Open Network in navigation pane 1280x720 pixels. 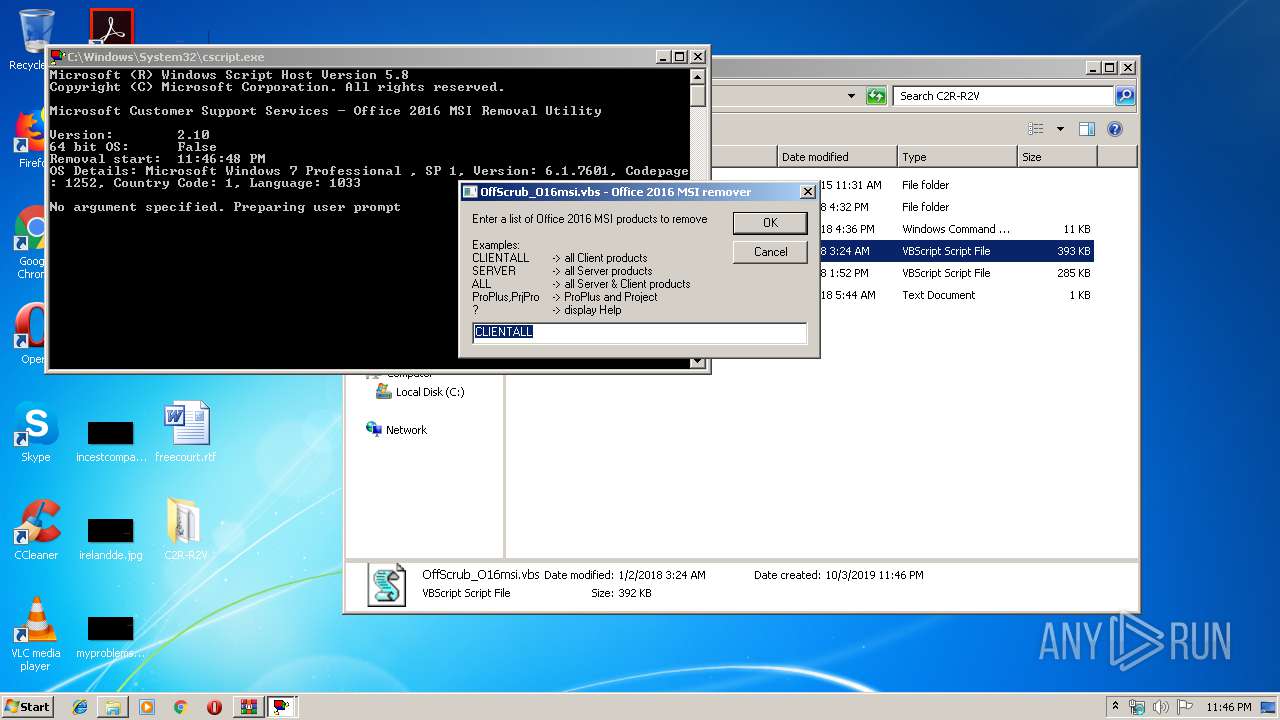[397, 430]
